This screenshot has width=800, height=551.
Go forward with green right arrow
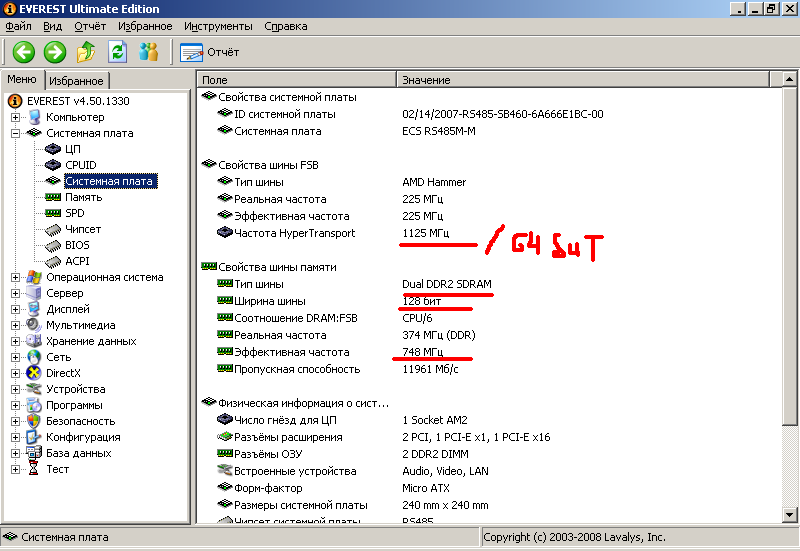click(55, 52)
